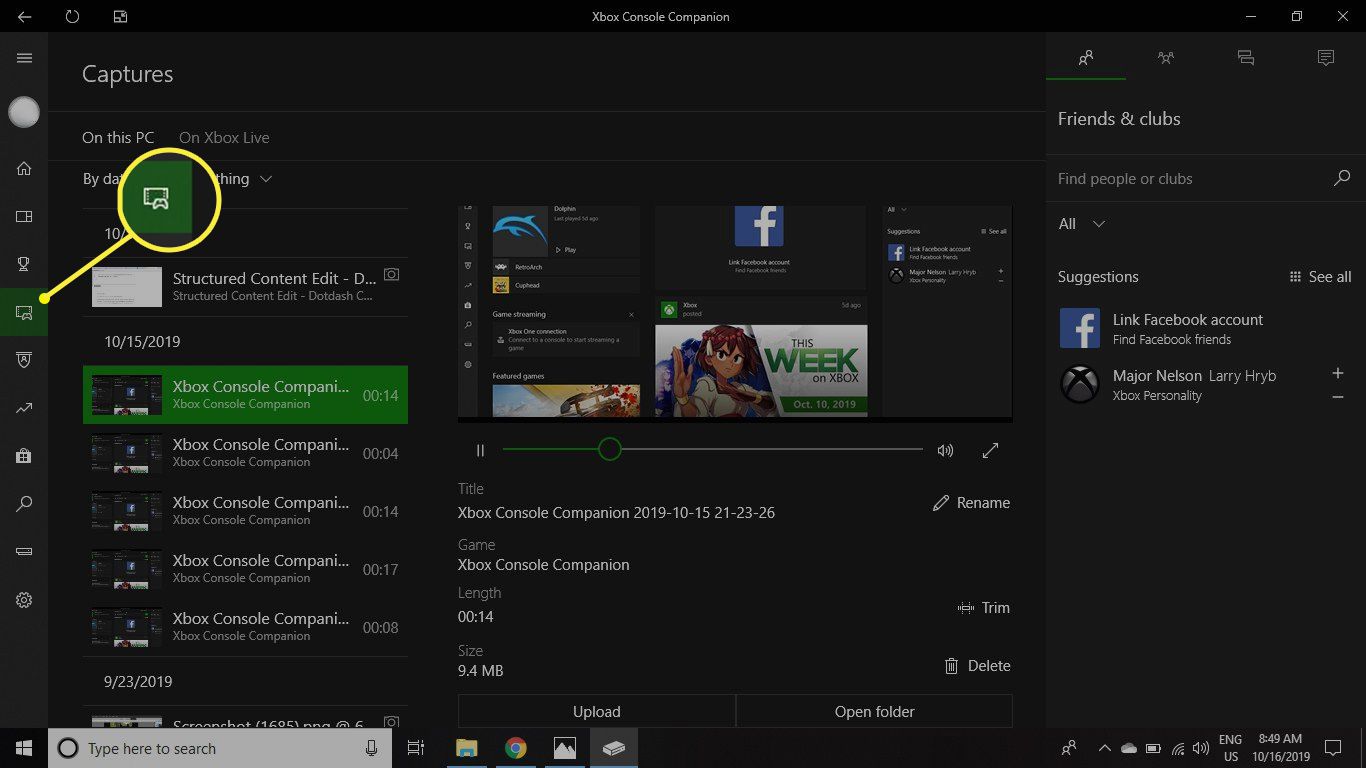Open the hamburger navigation menu

pos(24,58)
